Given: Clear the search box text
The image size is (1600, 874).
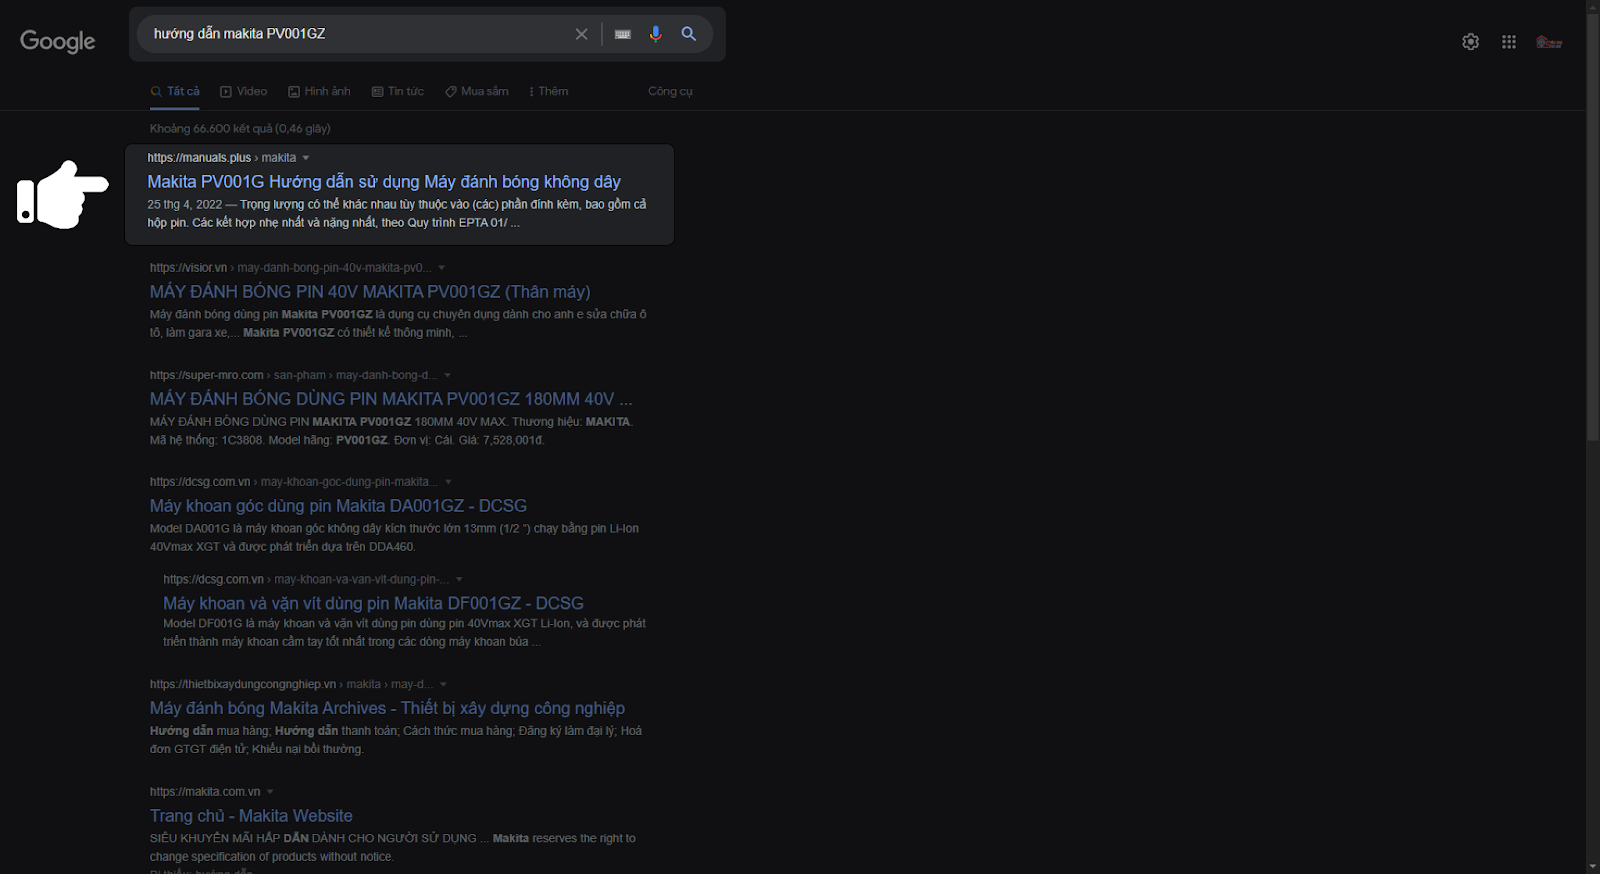Looking at the screenshot, I should click(581, 34).
